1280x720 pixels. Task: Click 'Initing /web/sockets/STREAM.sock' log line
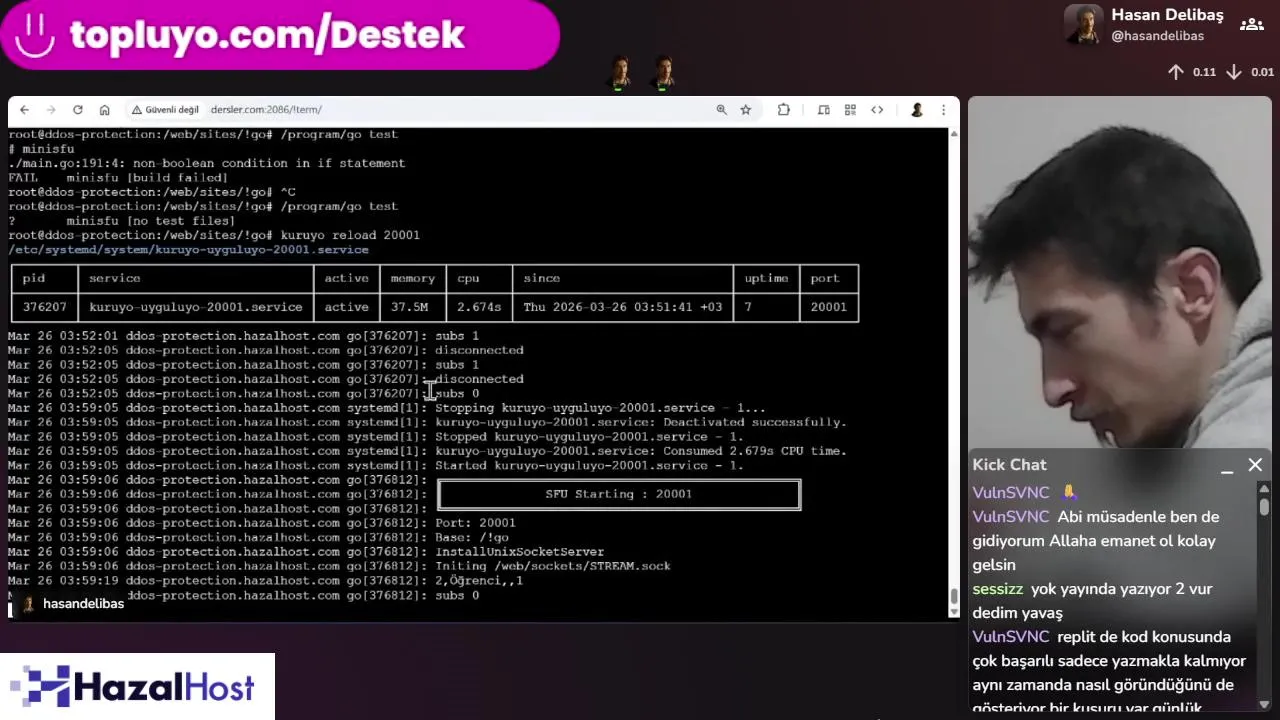[339, 566]
